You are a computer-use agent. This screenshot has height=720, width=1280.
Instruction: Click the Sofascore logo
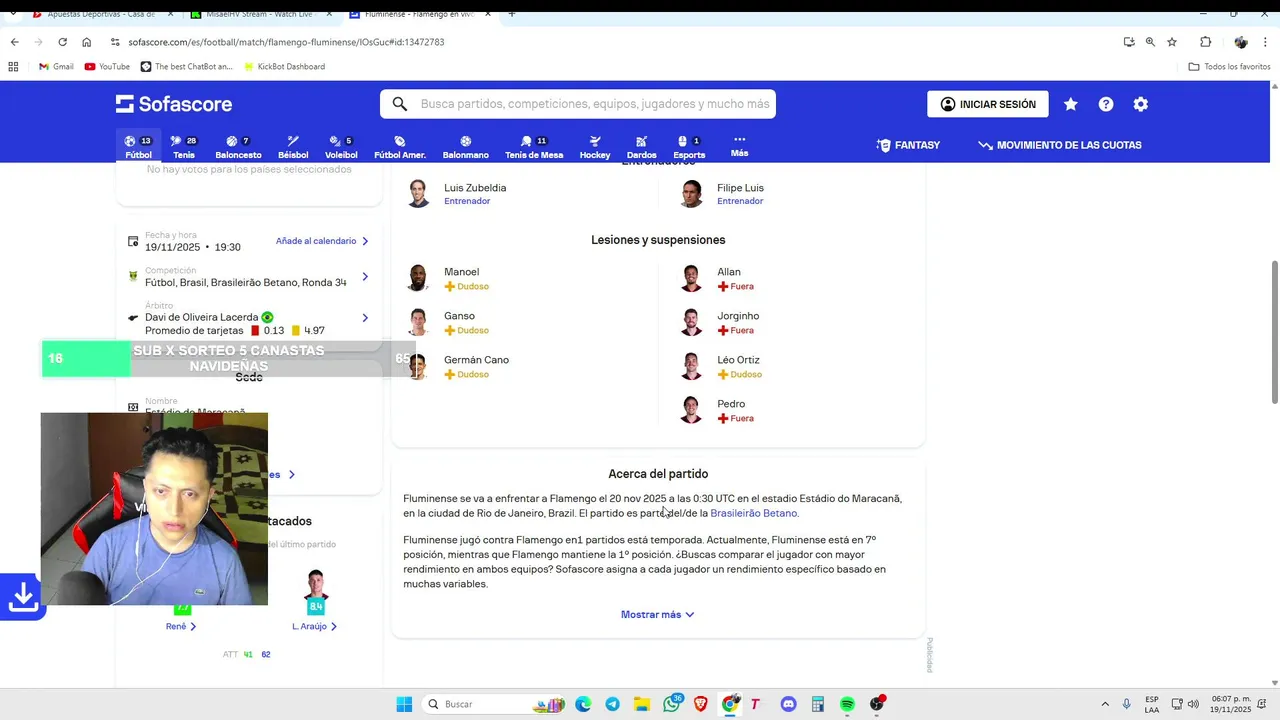174,104
